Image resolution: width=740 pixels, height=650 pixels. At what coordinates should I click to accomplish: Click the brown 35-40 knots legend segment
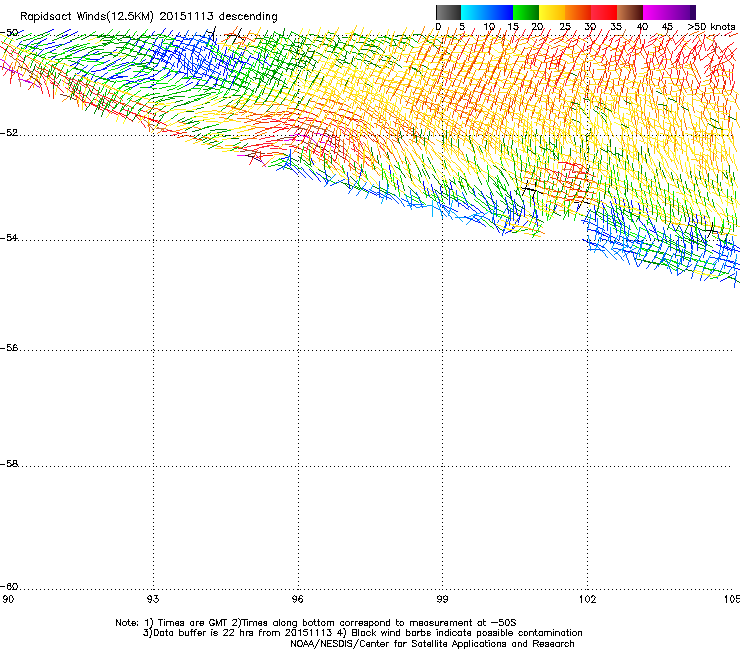[x=630, y=12]
